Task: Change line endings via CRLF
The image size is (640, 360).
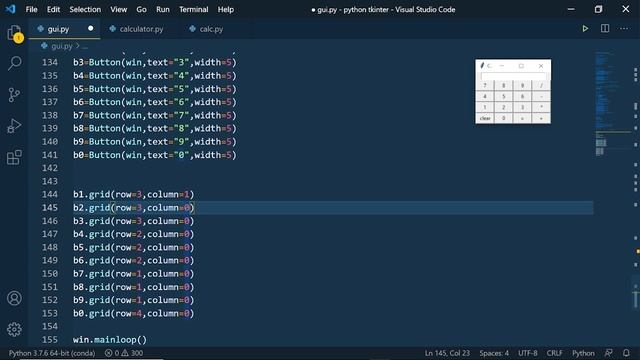Action: (554, 353)
